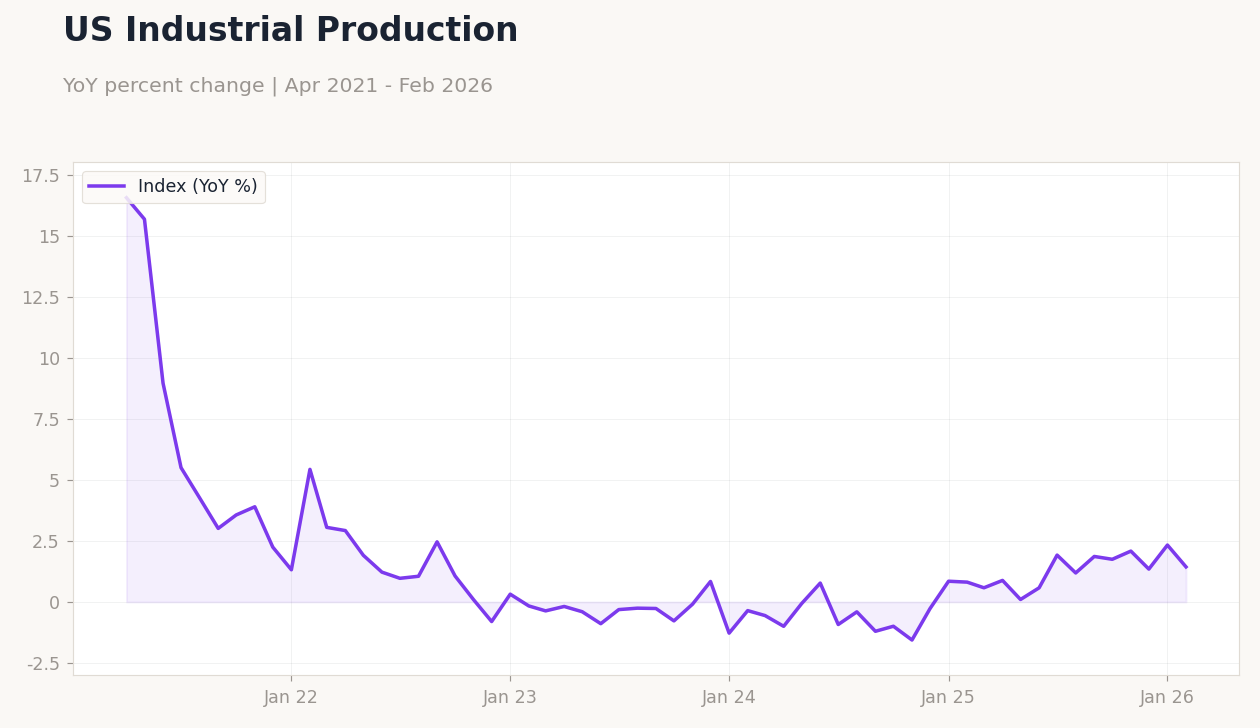Click the purple legend line swatch

coord(107,187)
